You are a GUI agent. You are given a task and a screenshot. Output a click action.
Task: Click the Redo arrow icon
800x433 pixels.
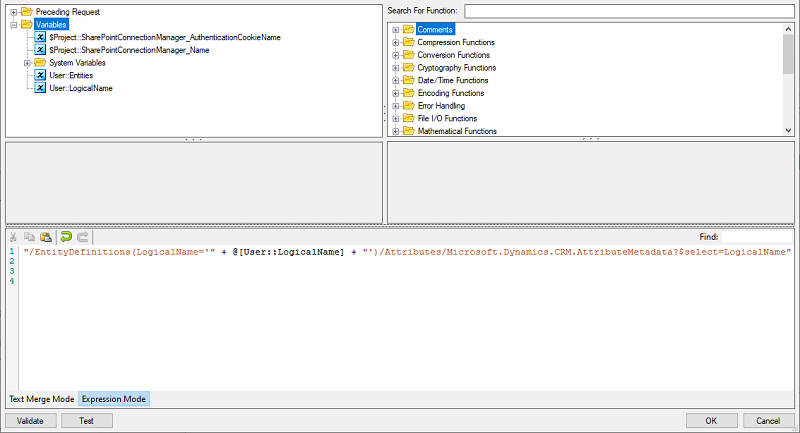(x=83, y=237)
